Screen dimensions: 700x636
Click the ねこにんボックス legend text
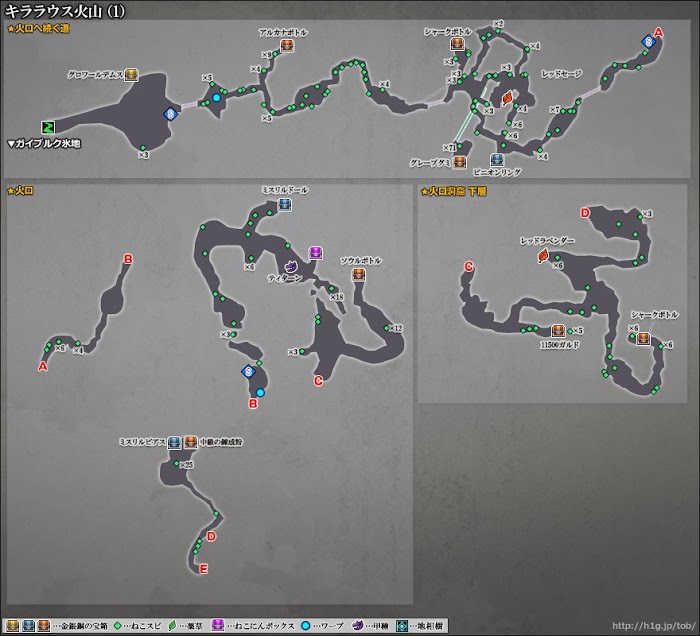click(x=265, y=626)
